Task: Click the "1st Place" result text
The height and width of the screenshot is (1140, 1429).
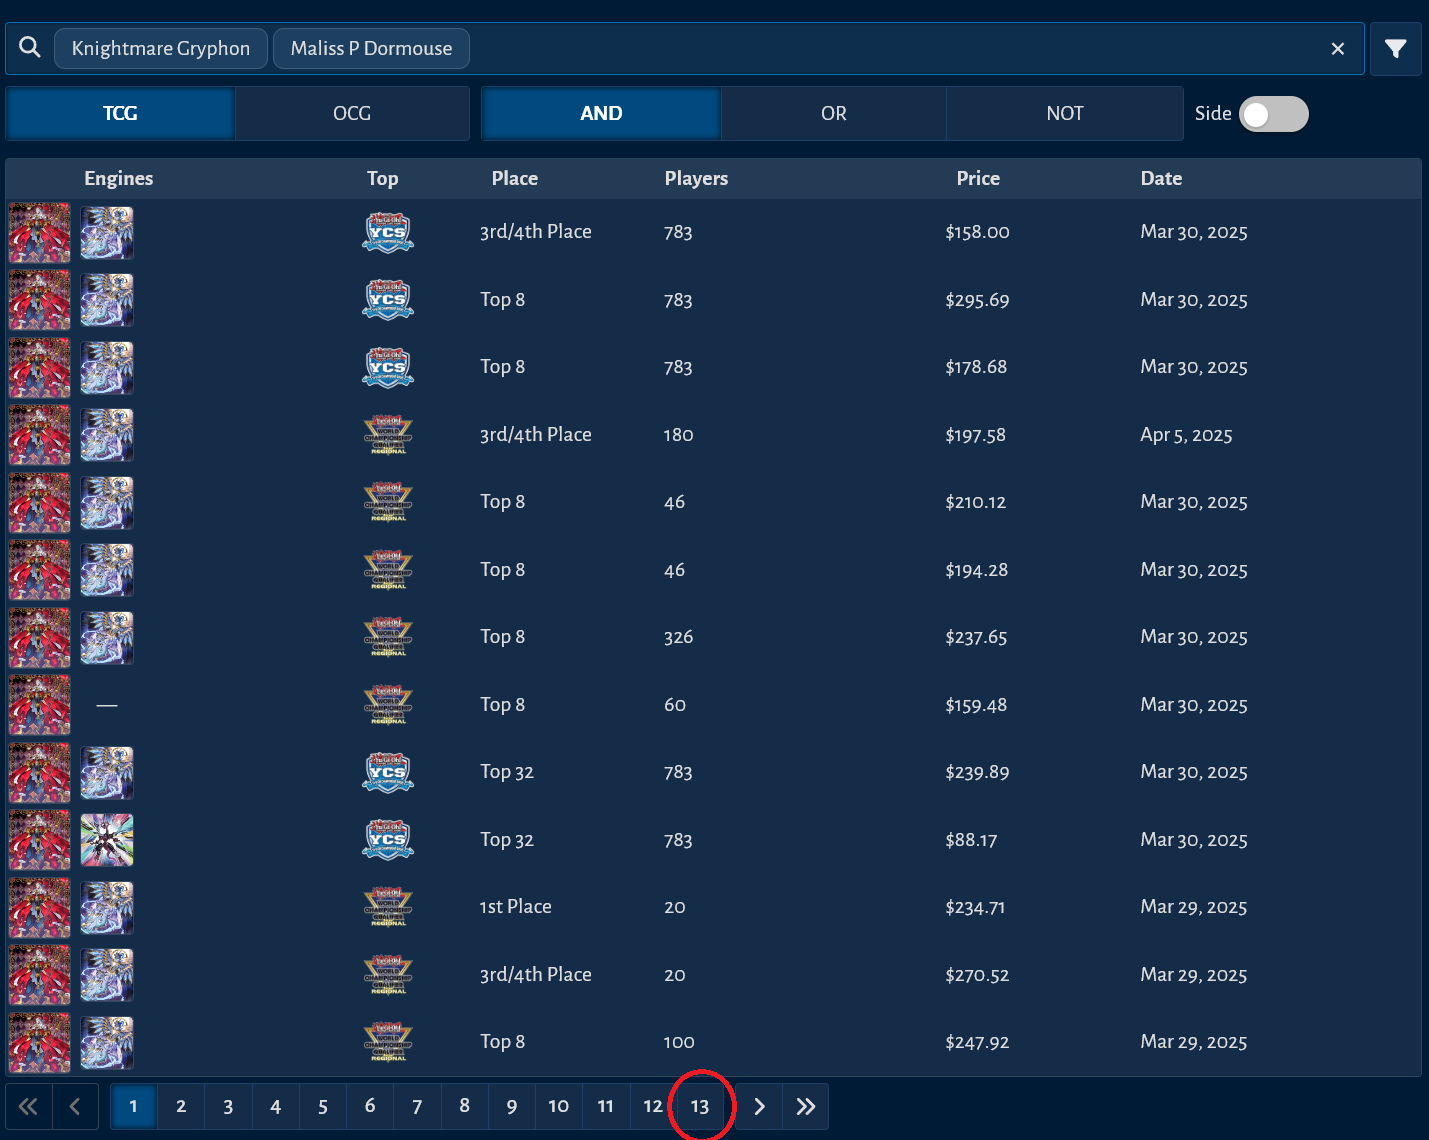Action: pyautogui.click(x=516, y=907)
